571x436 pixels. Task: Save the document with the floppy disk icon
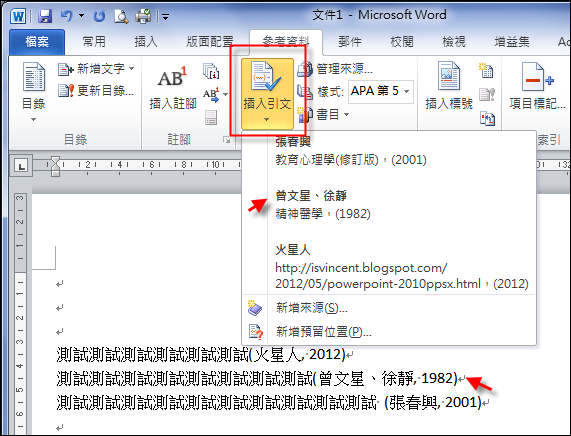(x=45, y=16)
